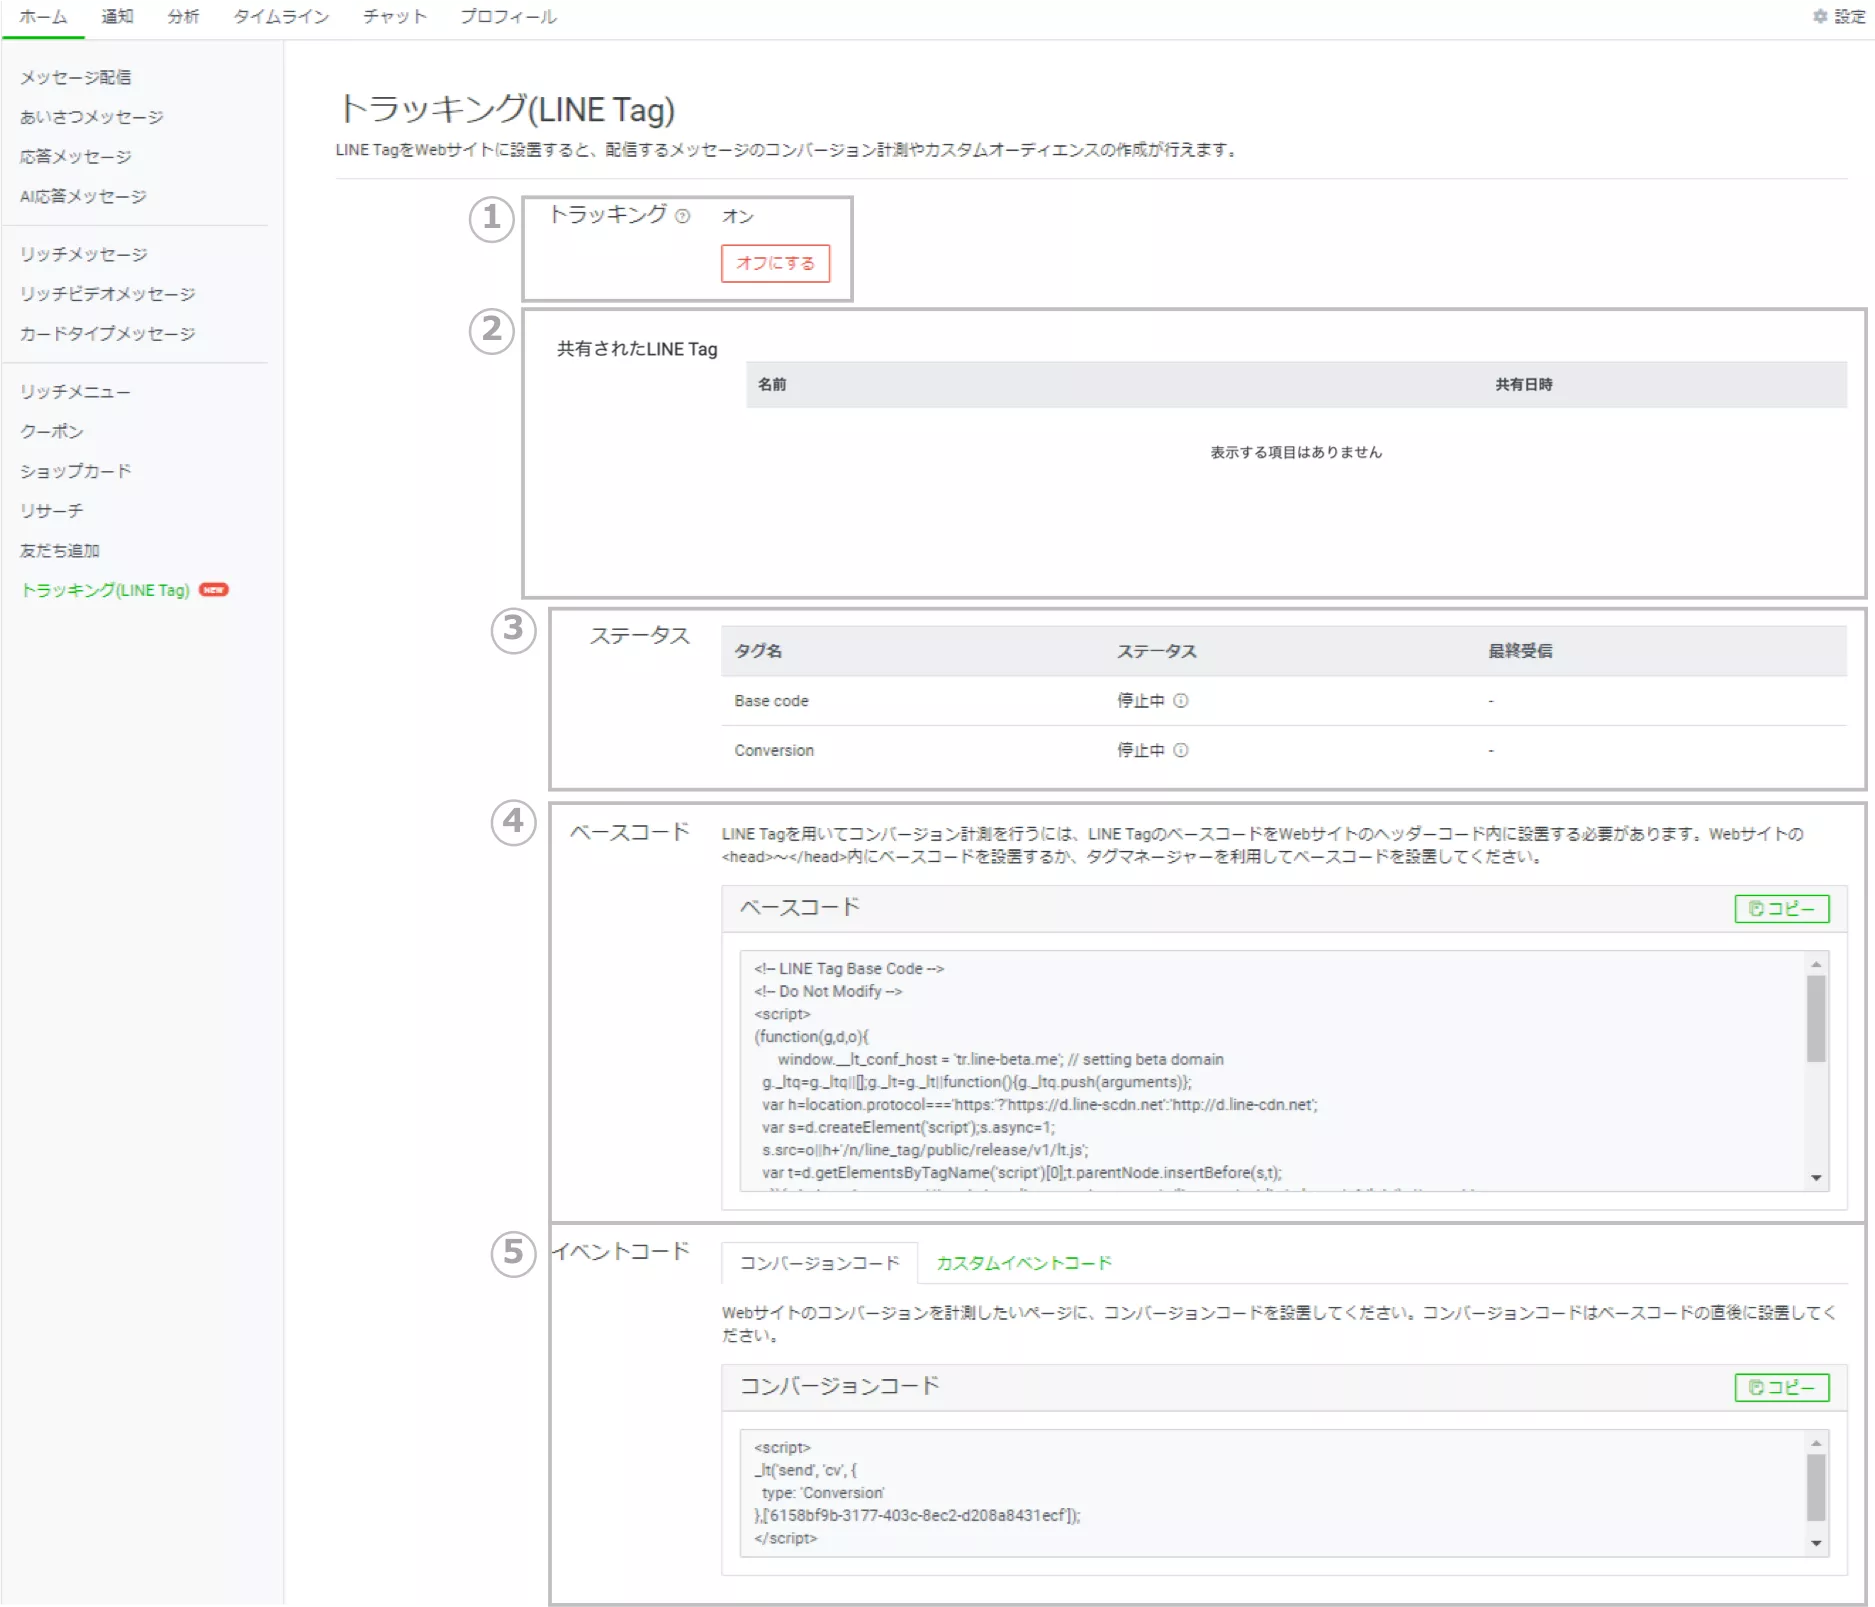Viewport: 1875px width, 1607px height.
Task: Click info icon beside Conversion status
Action: pos(1181,751)
